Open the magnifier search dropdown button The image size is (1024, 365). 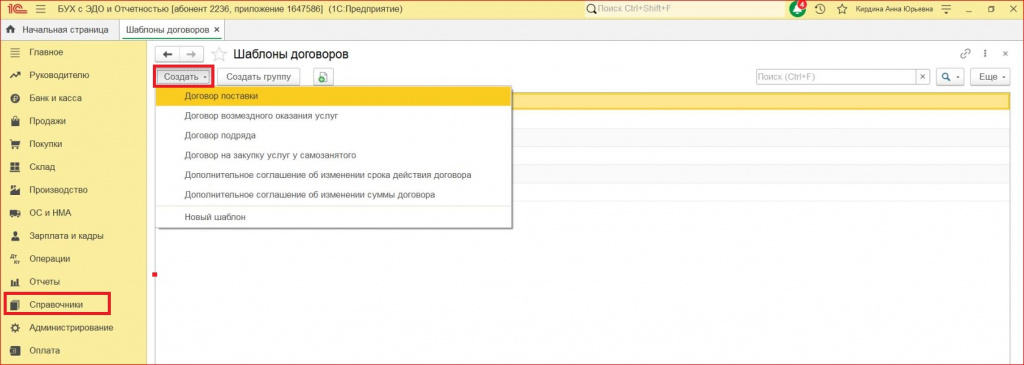pyautogui.click(x=950, y=77)
